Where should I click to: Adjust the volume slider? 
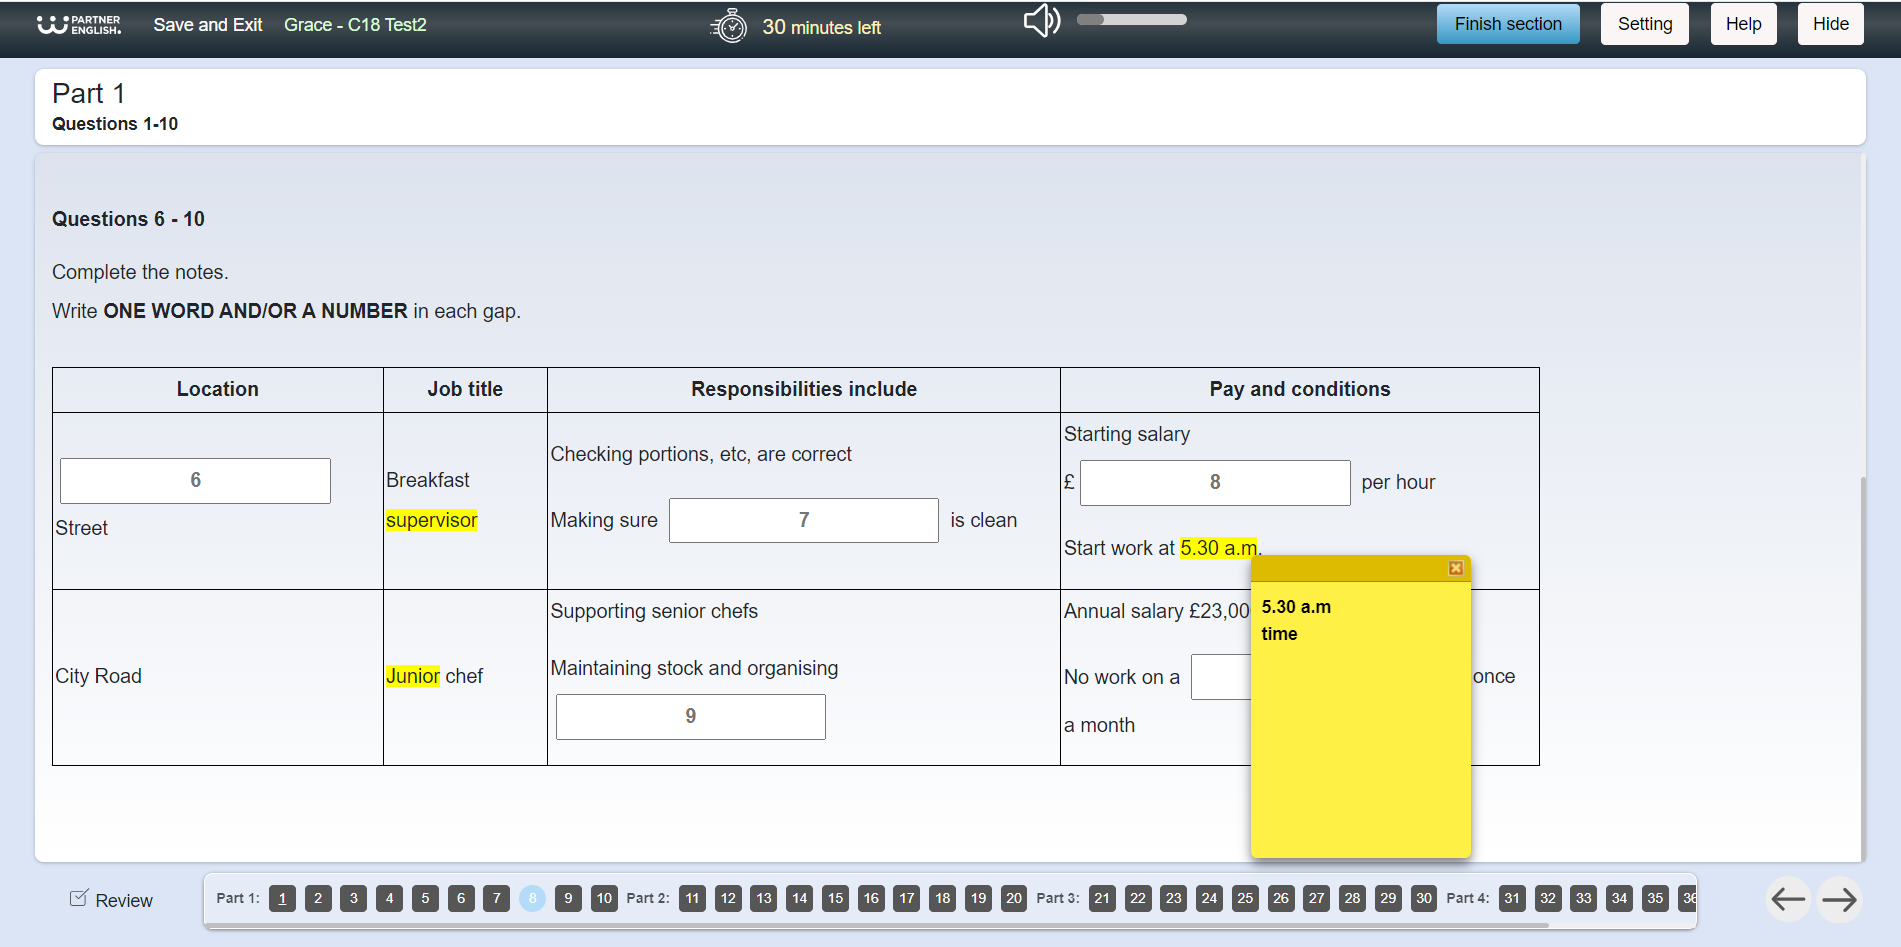pos(1131,20)
